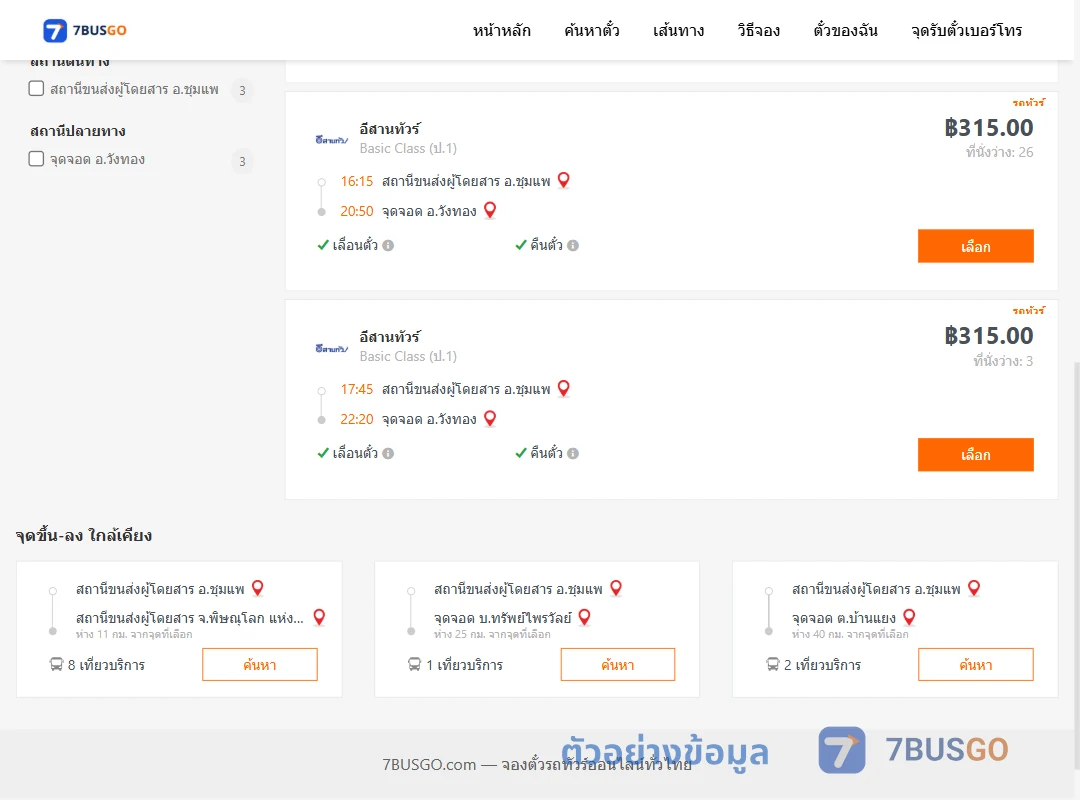
Task: Click ห่าง 11 กม. จากจุดที่เลือก distance text
Action: click(134, 634)
